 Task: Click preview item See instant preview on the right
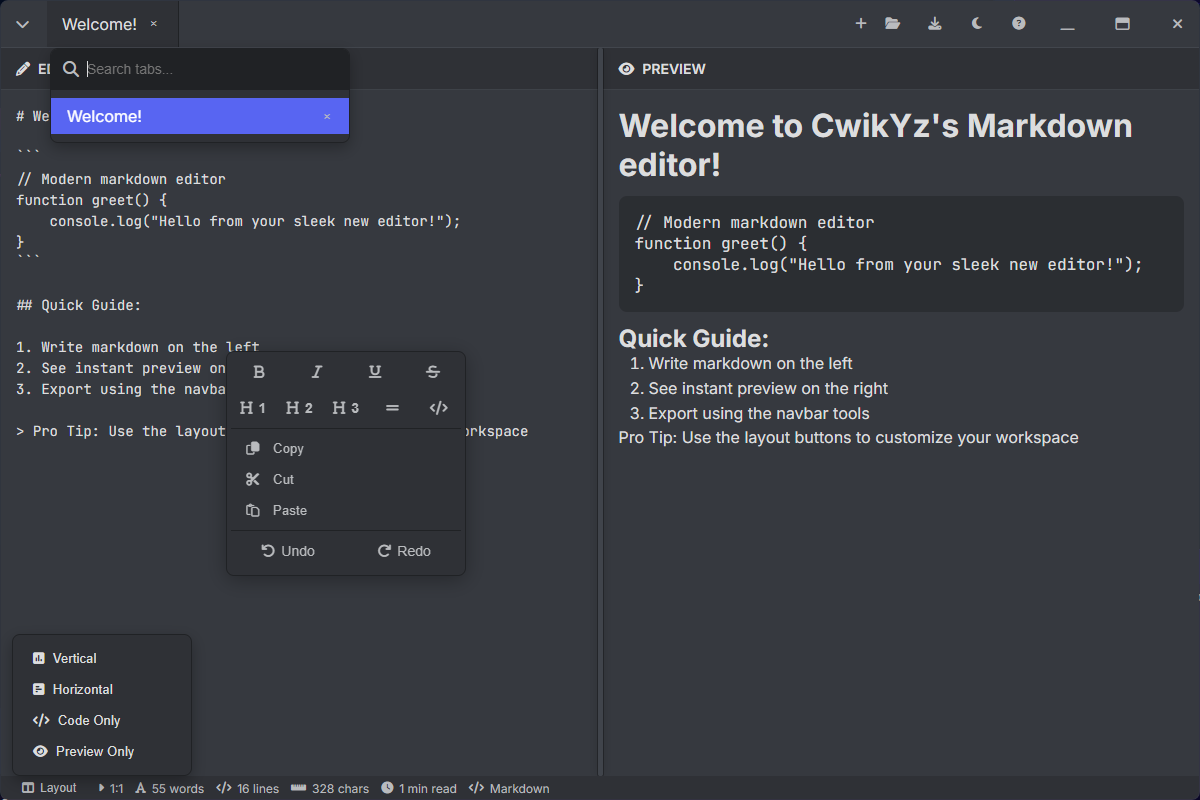click(x=768, y=388)
